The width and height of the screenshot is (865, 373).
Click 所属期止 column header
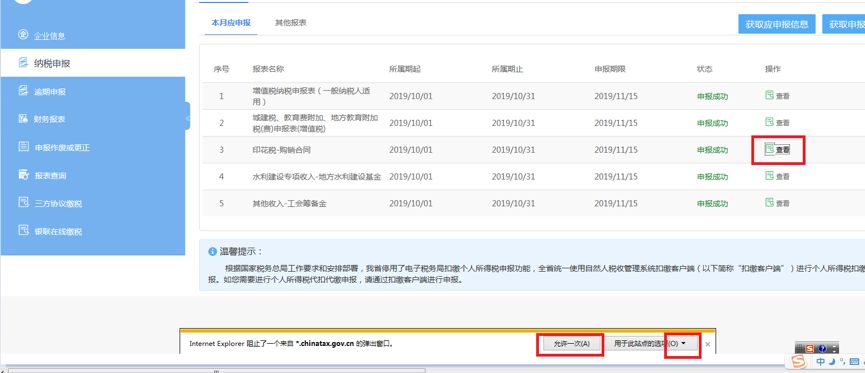[508, 69]
